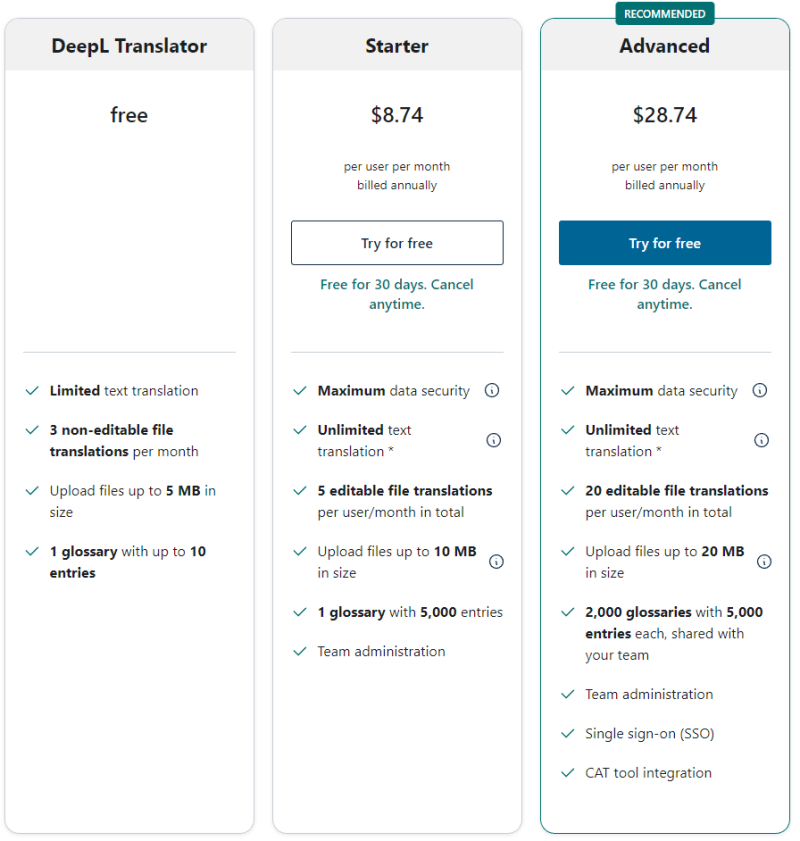The width and height of the screenshot is (800, 841).
Task: Click the info icon next to upload files 10 MB
Action: (x=496, y=562)
